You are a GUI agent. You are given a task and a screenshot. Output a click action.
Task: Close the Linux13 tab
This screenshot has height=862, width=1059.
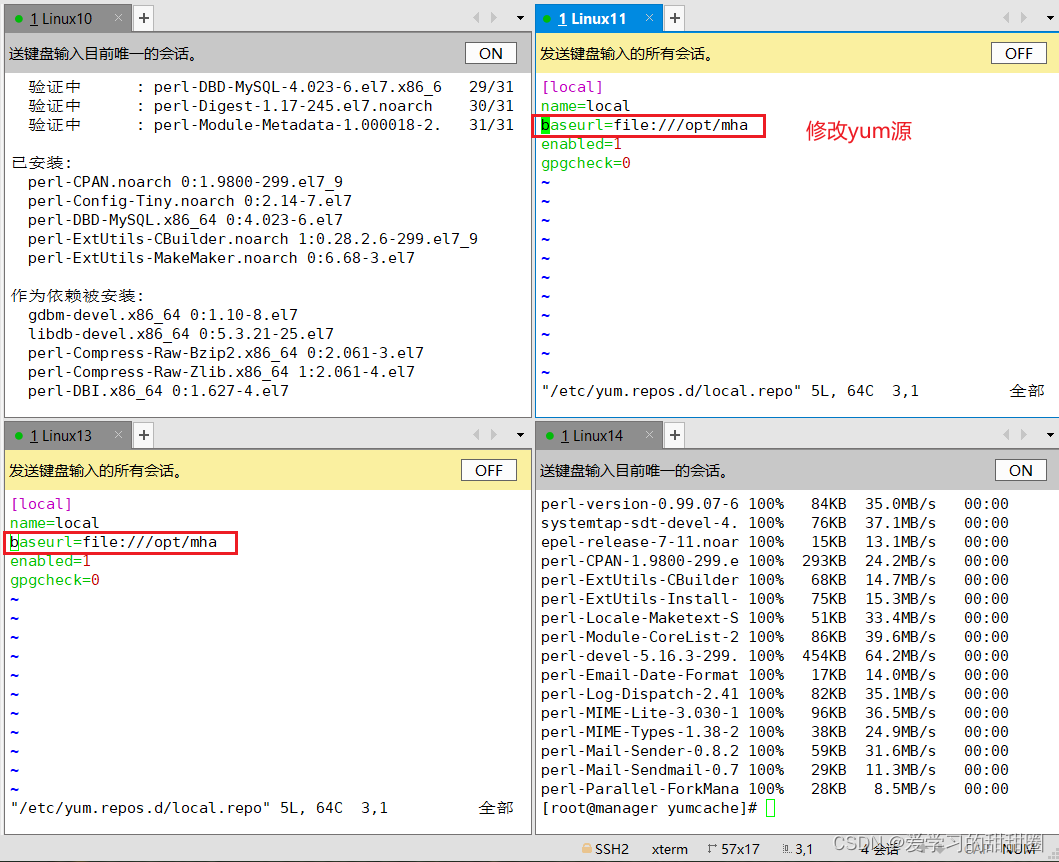coord(118,435)
